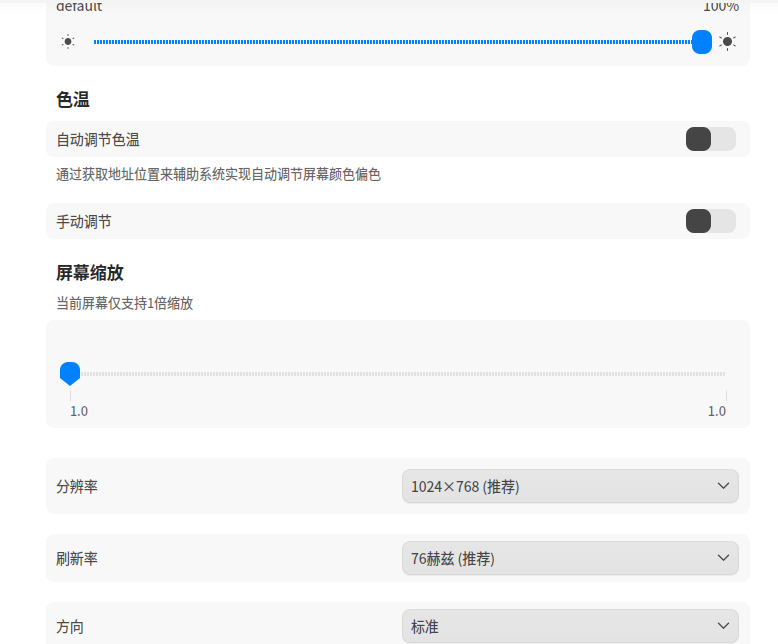The width and height of the screenshot is (778, 644).
Task: Click the chevron arrow on refresh rate box
Action: click(723, 558)
